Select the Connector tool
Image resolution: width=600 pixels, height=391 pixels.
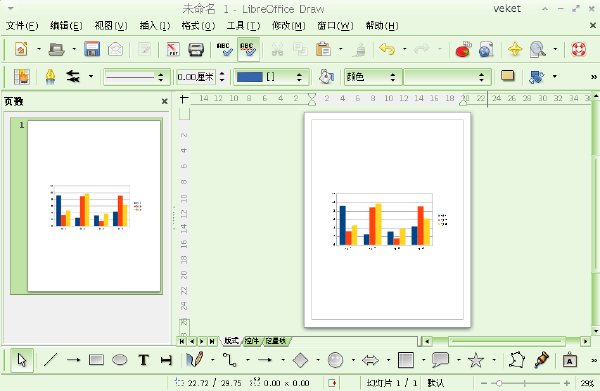pyautogui.click(x=230, y=360)
